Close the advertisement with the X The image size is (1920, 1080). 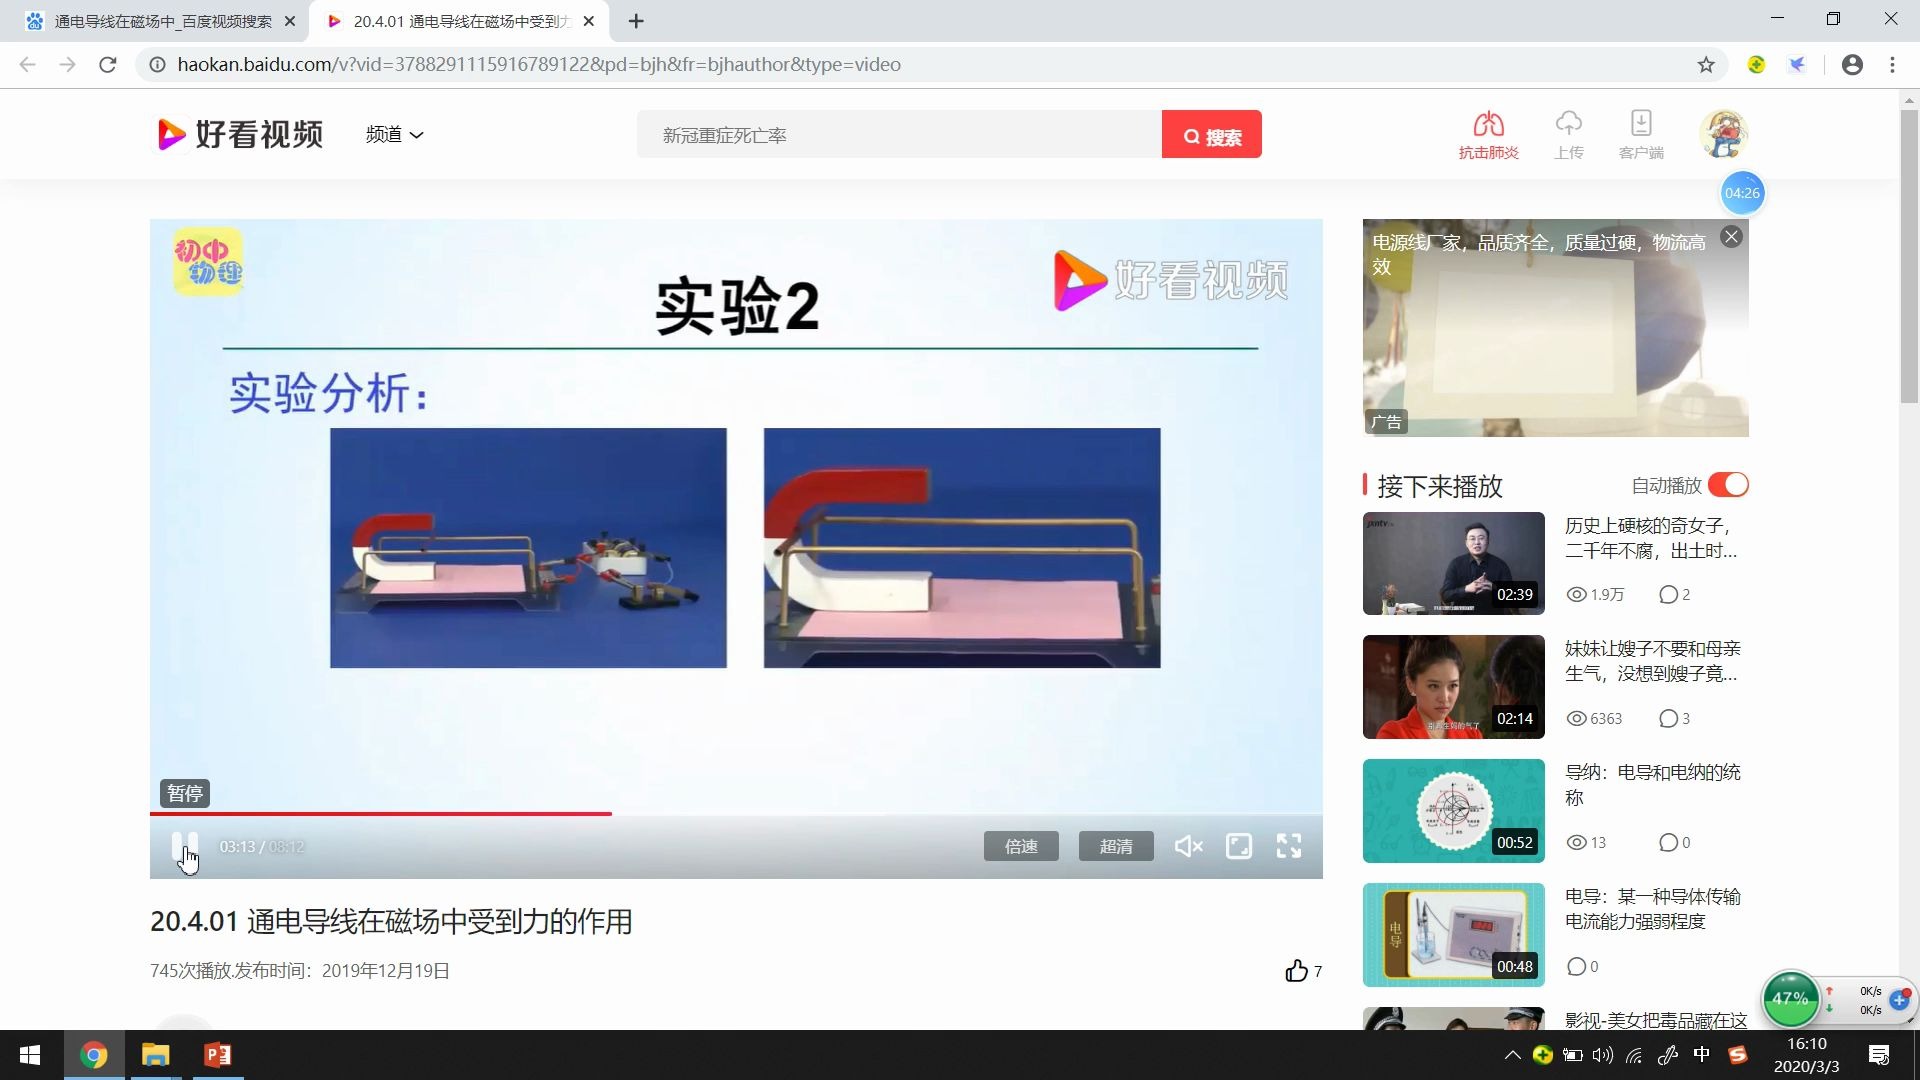coord(1731,237)
